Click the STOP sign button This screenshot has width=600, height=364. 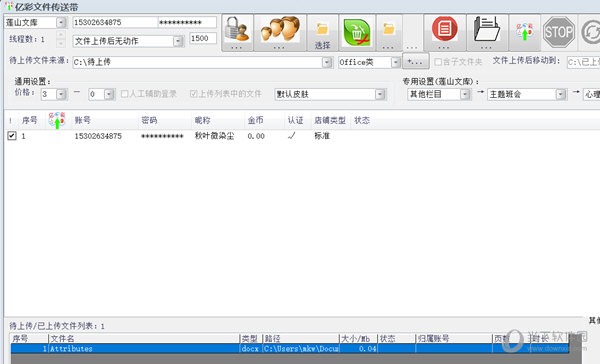pos(559,32)
